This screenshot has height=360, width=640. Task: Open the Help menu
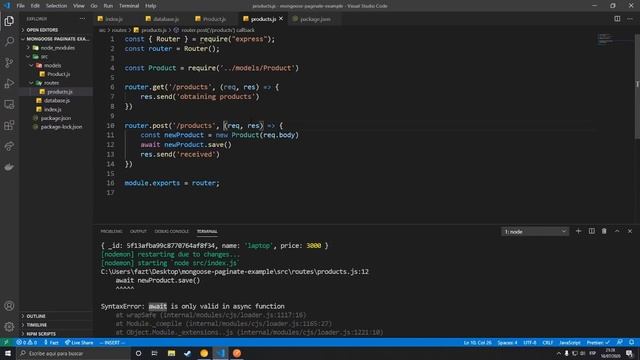[x=151, y=6]
